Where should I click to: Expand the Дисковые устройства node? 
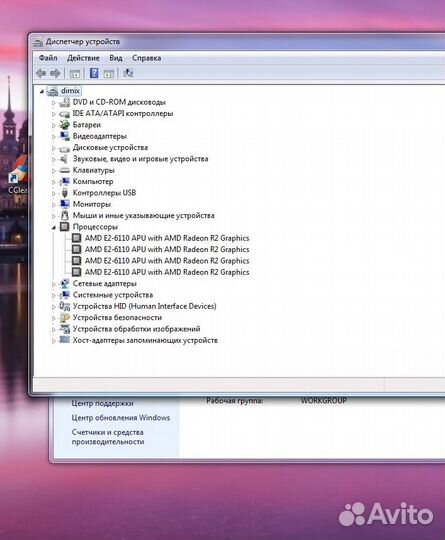53,148
